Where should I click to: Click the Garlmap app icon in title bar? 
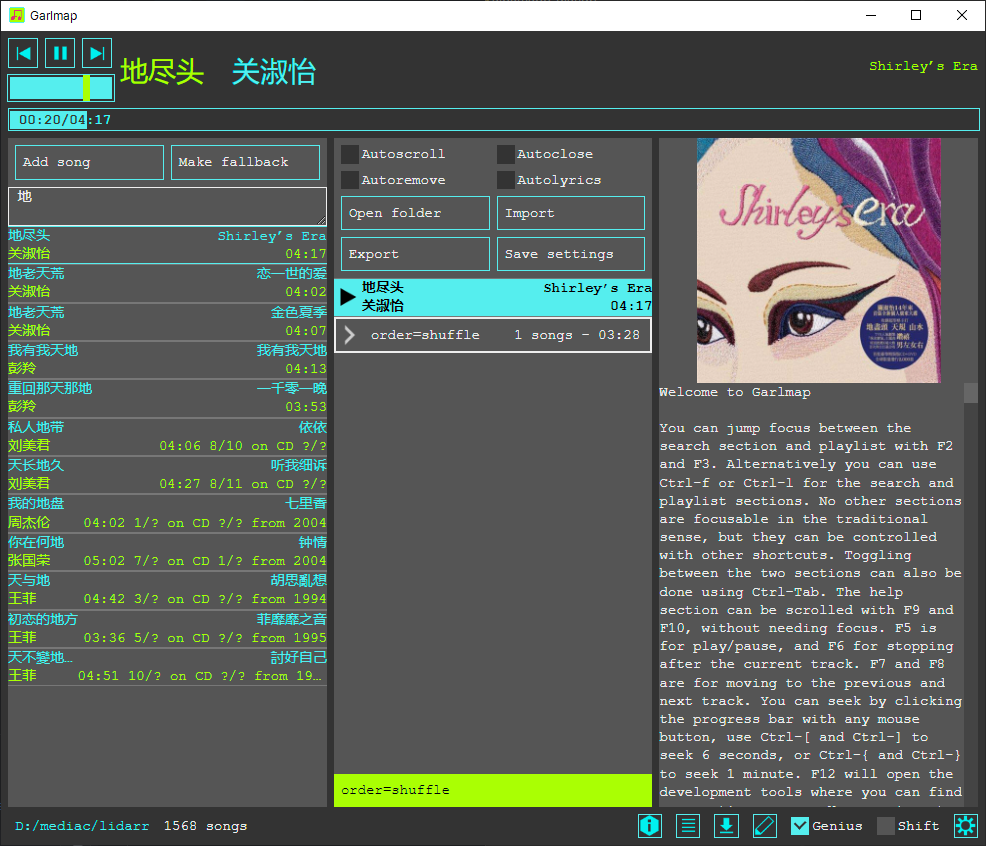click(17, 15)
